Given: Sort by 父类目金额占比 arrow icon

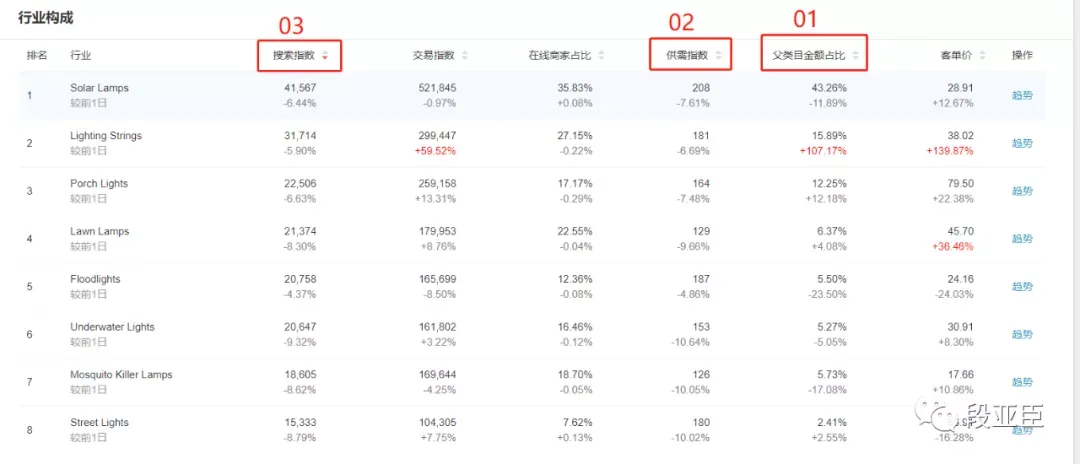Looking at the screenshot, I should 855,56.
